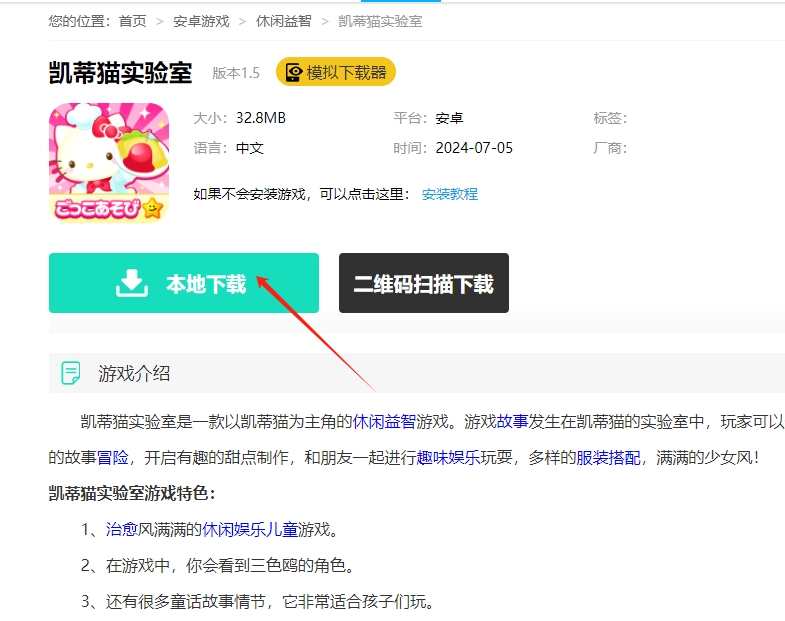785x621 pixels.
Task: Follow the 冒险 hyperlink in description
Action: coord(113,457)
